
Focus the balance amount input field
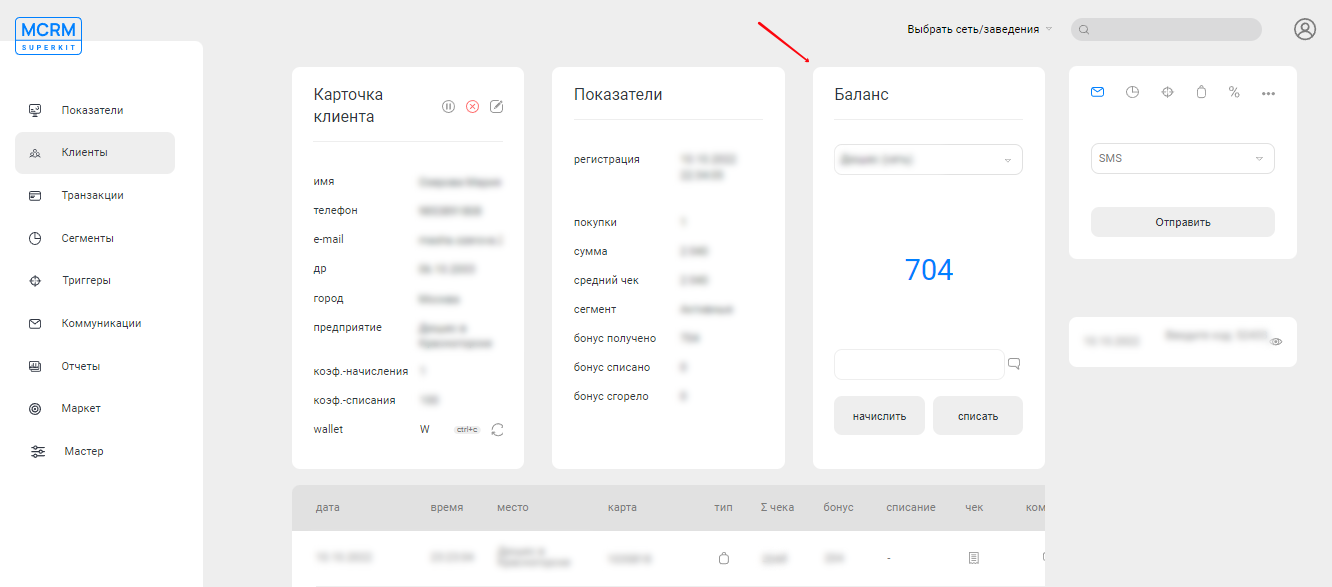pyautogui.click(x=919, y=364)
